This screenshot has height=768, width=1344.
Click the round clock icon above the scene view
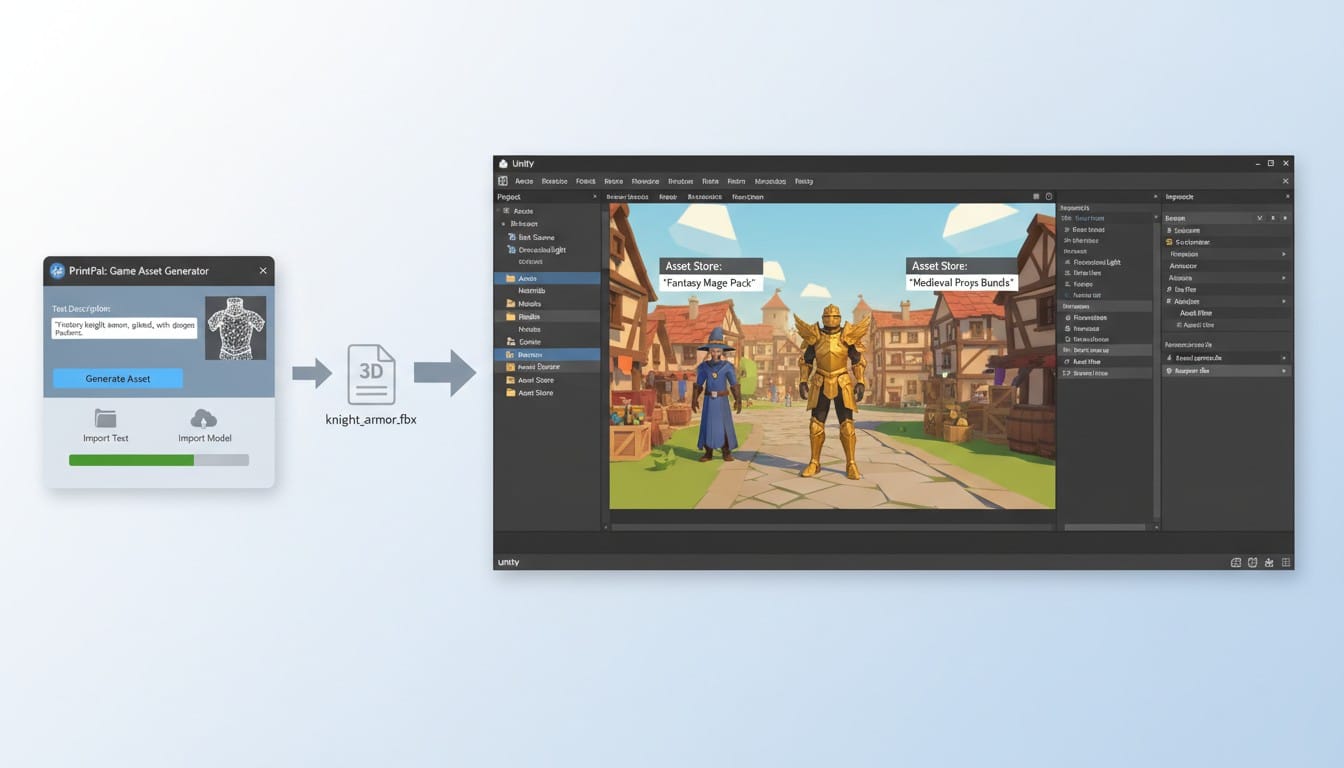coord(1048,197)
